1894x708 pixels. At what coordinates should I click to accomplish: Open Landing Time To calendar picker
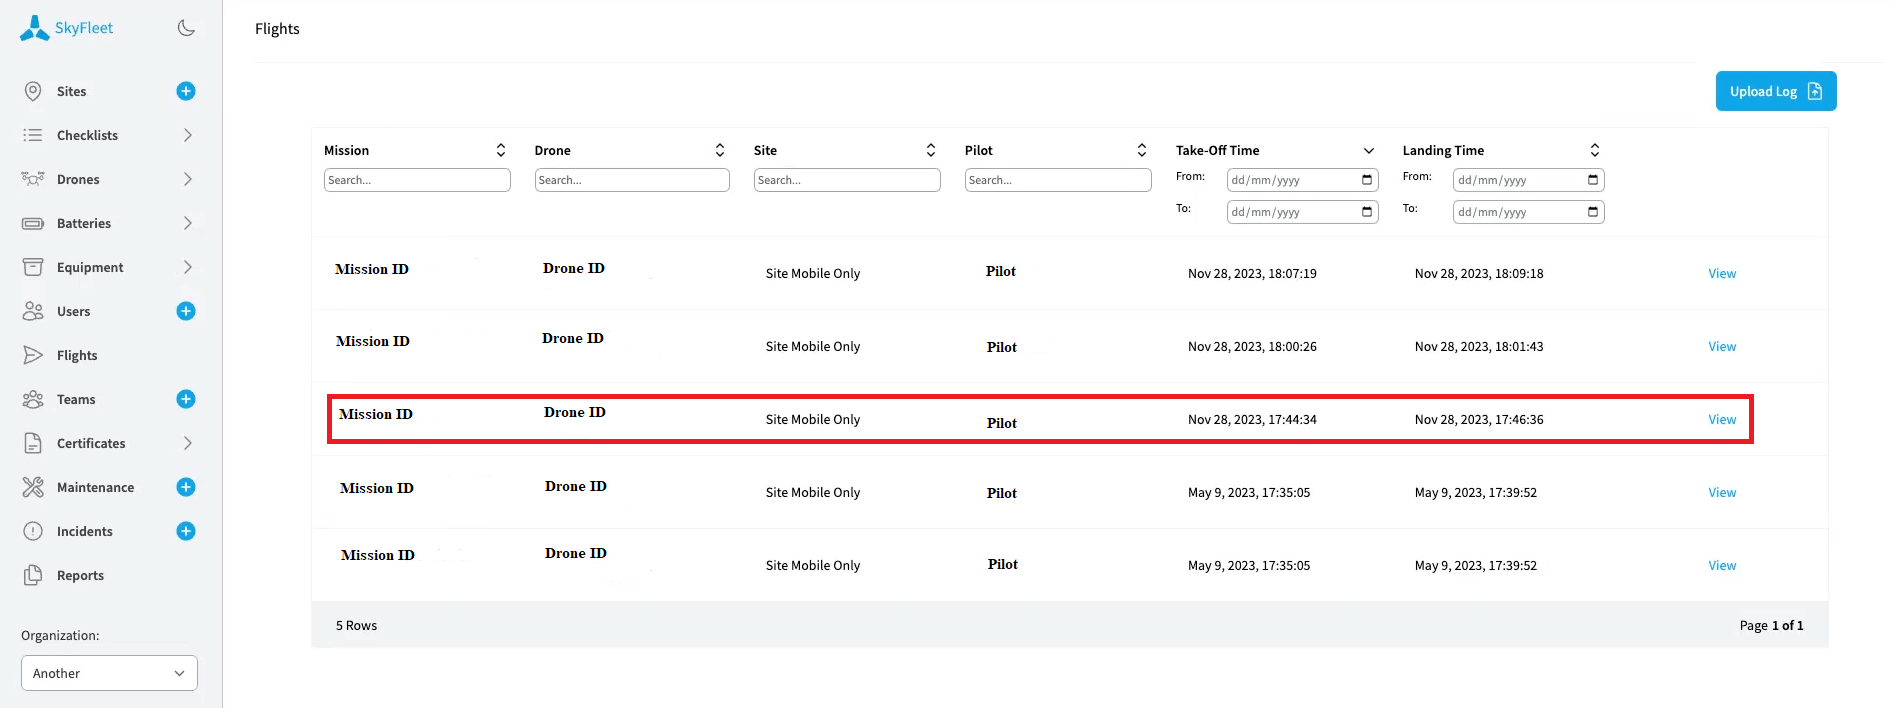tap(1593, 212)
